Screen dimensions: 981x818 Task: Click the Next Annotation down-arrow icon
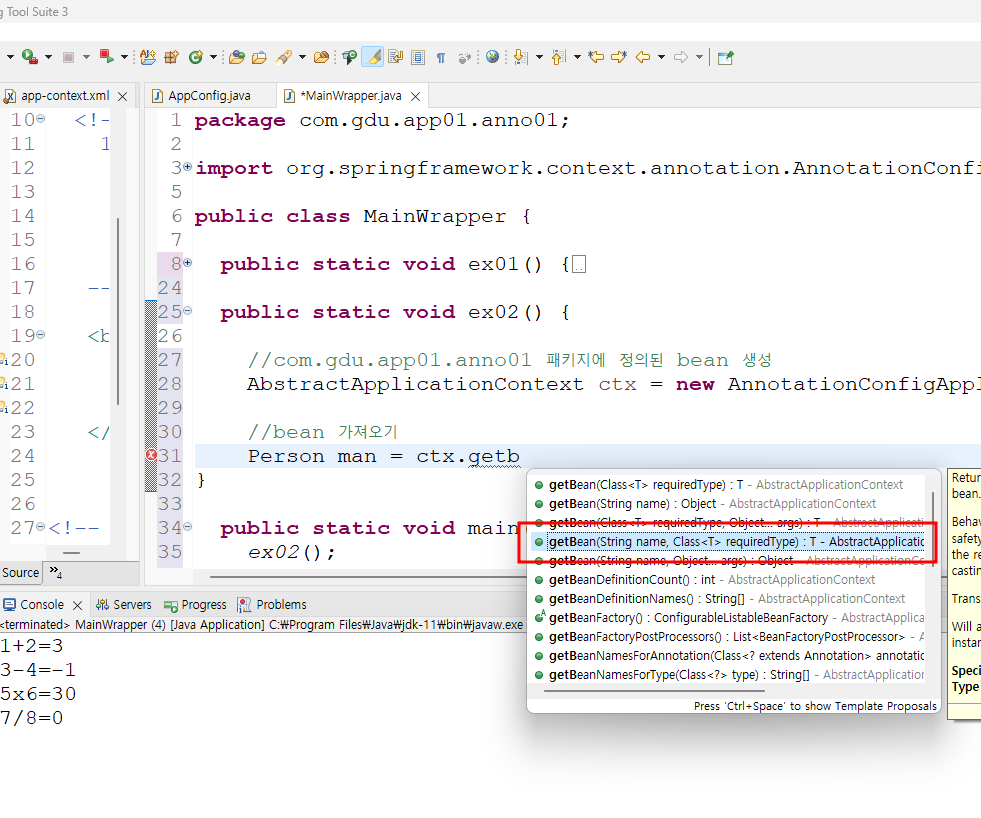(521, 58)
